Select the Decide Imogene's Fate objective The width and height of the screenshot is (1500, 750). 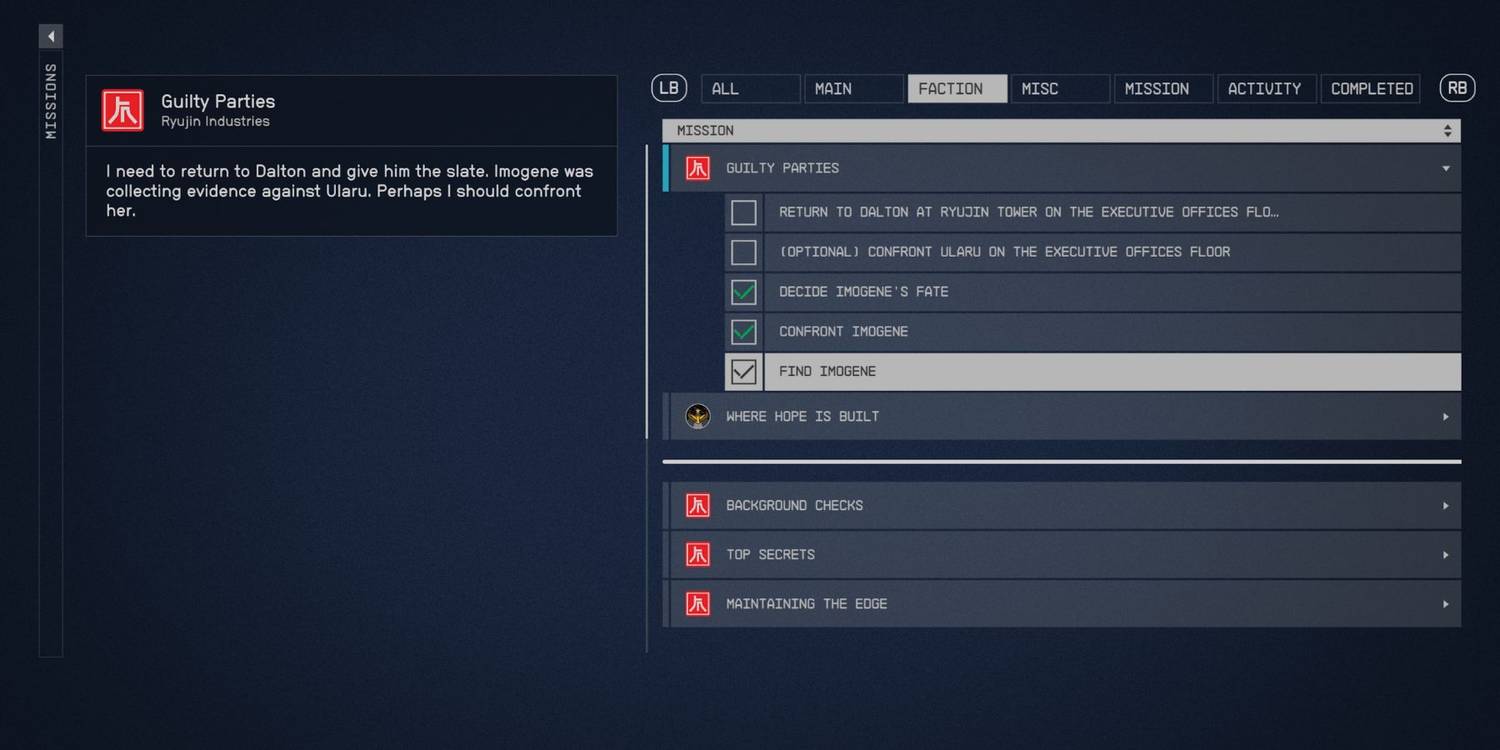click(1110, 292)
